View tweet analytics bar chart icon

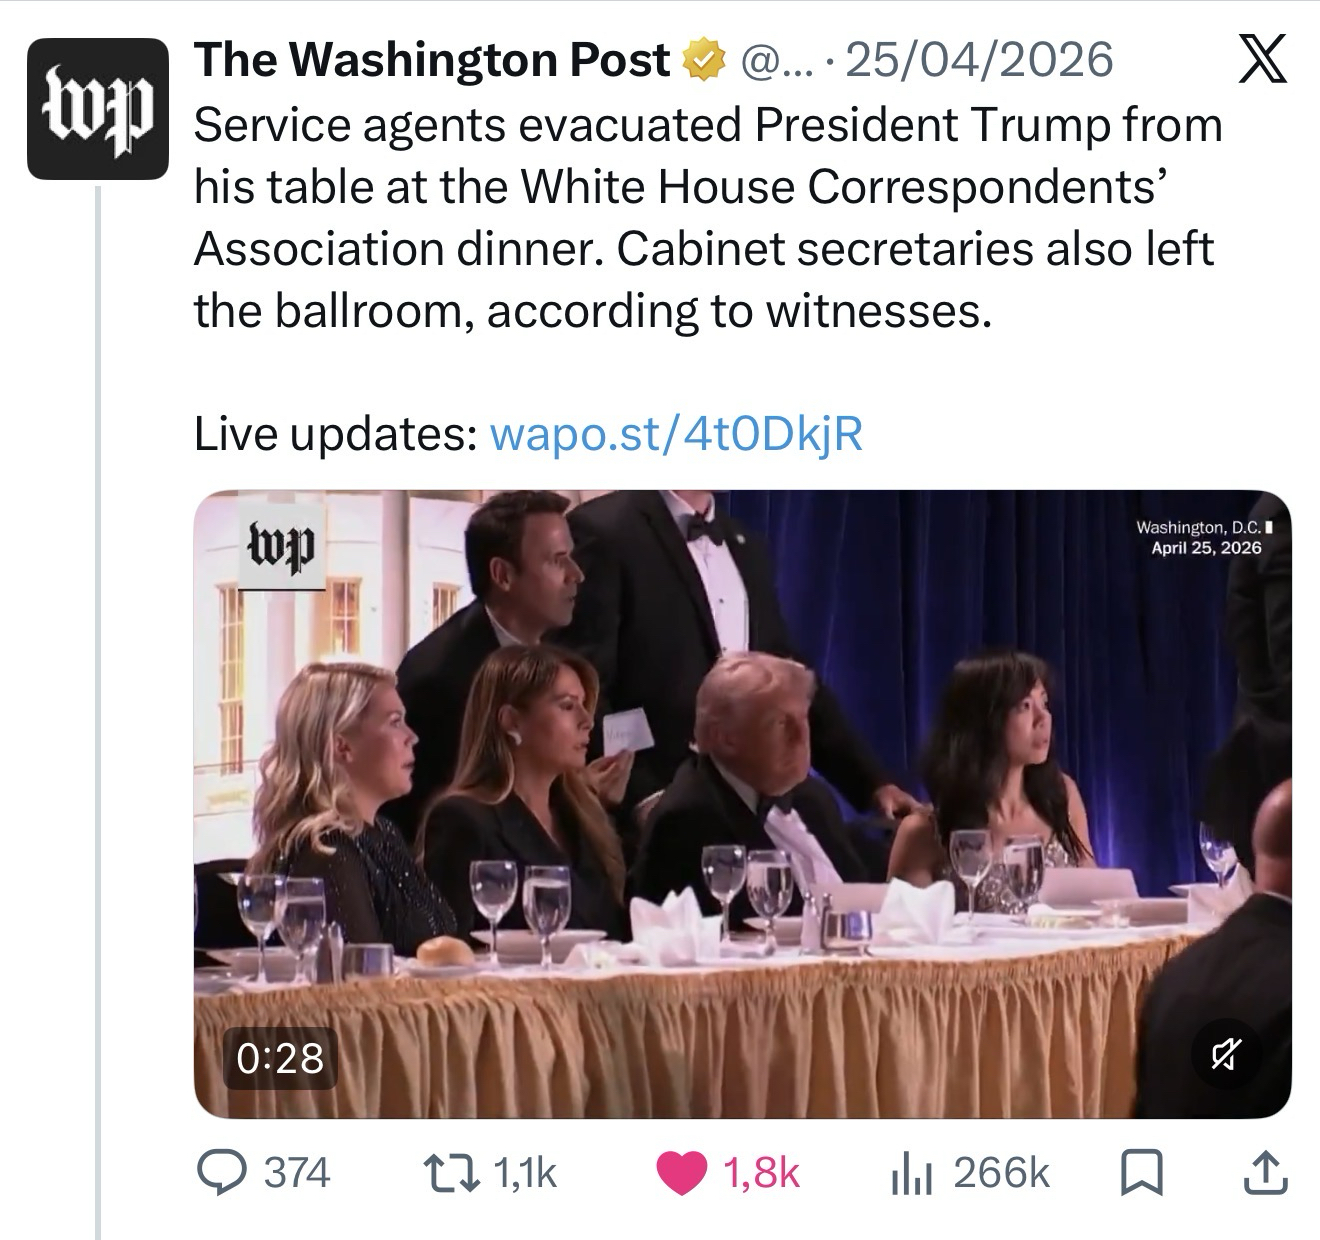pos(910,1174)
